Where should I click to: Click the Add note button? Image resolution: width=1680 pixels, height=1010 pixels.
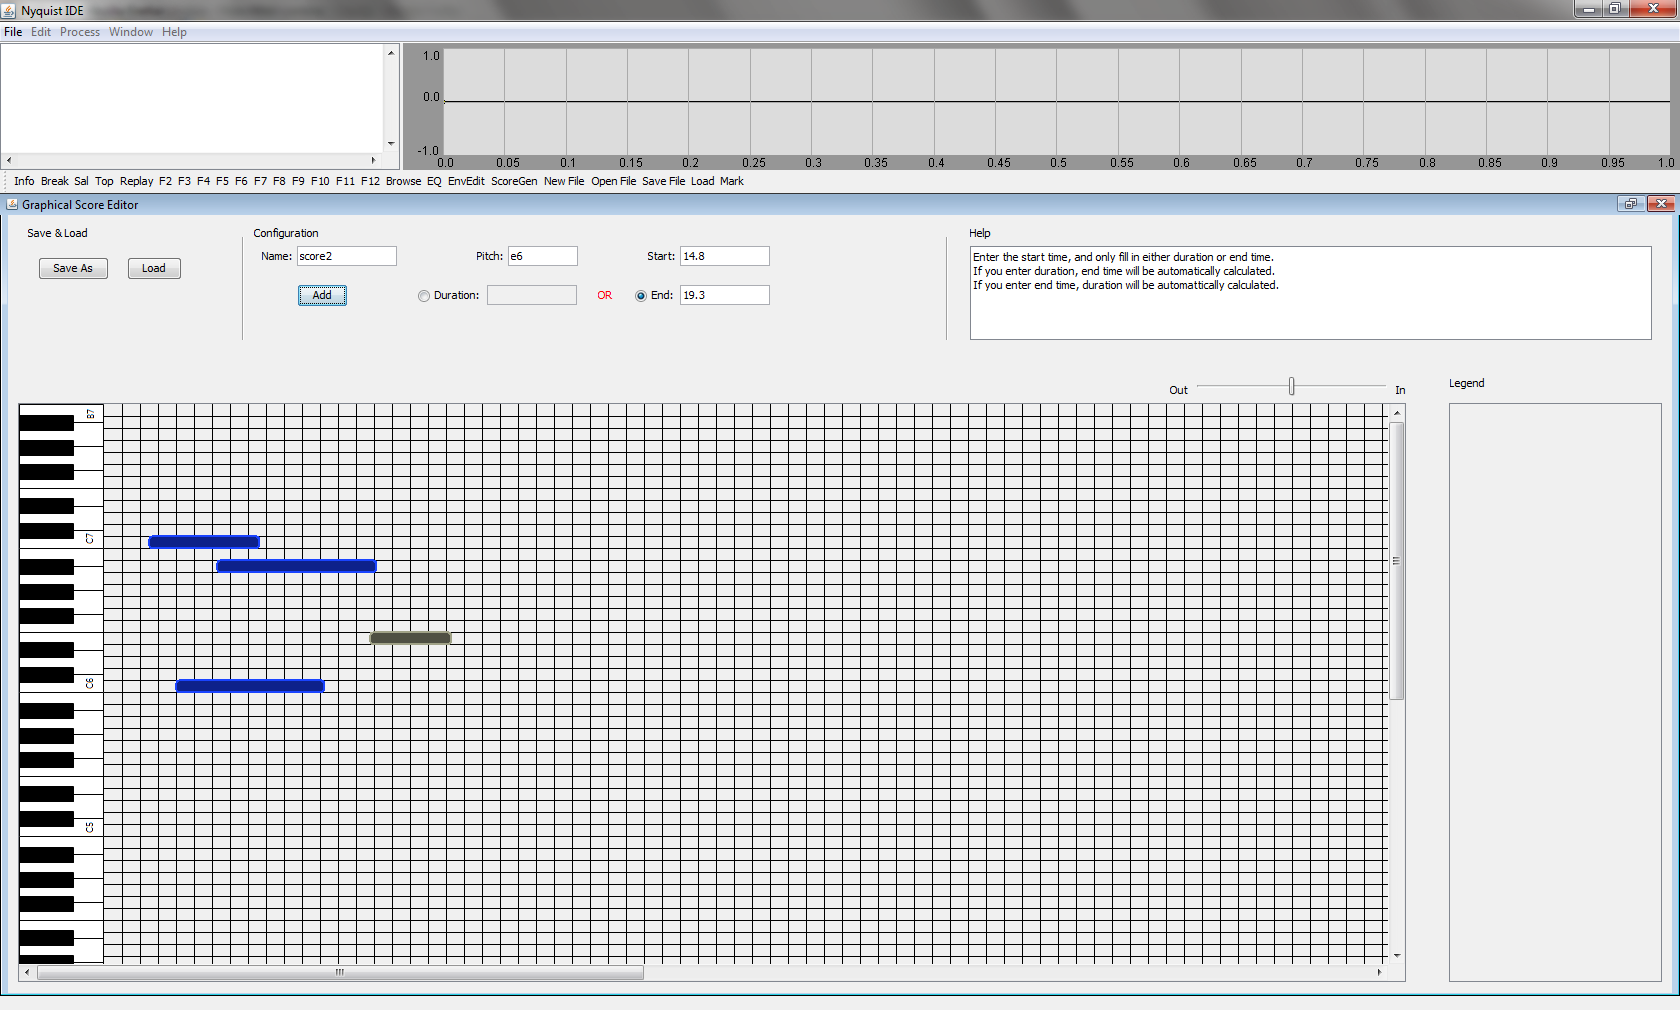[x=322, y=295]
